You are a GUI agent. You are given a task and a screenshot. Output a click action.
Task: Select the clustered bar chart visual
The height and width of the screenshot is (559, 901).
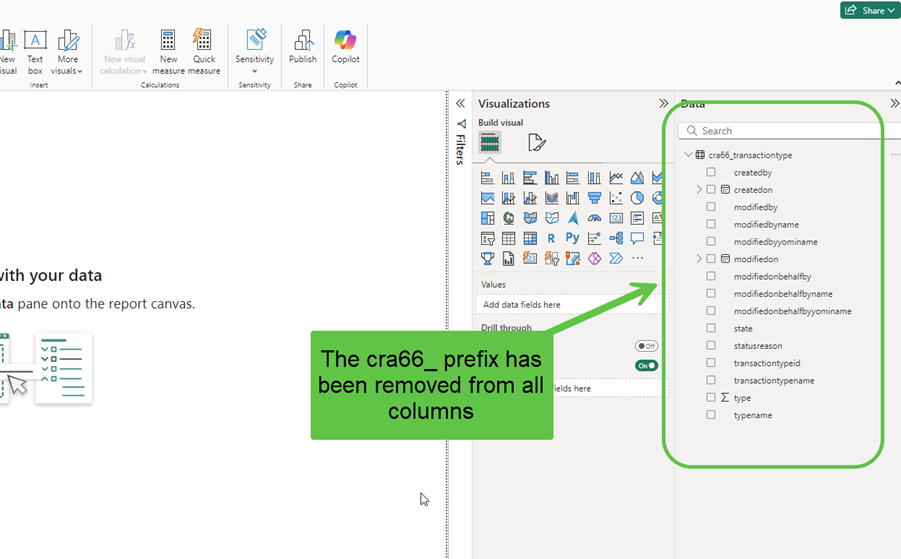click(x=530, y=178)
